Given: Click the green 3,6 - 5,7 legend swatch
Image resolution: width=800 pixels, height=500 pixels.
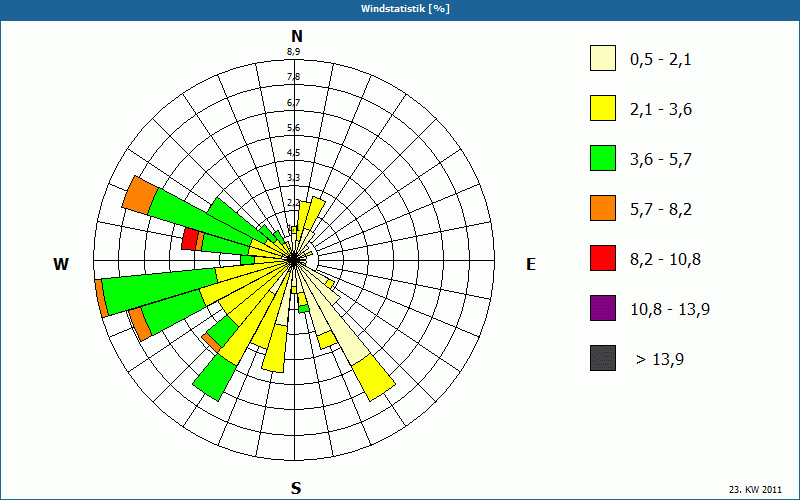Looking at the screenshot, I should pyautogui.click(x=603, y=158).
